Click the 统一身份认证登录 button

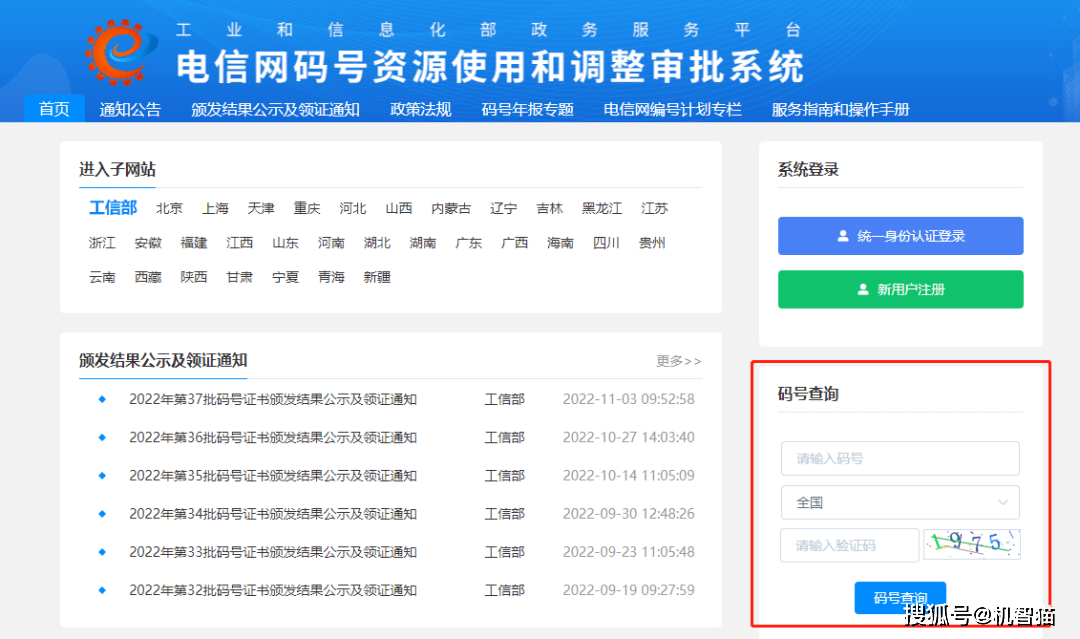click(x=900, y=236)
